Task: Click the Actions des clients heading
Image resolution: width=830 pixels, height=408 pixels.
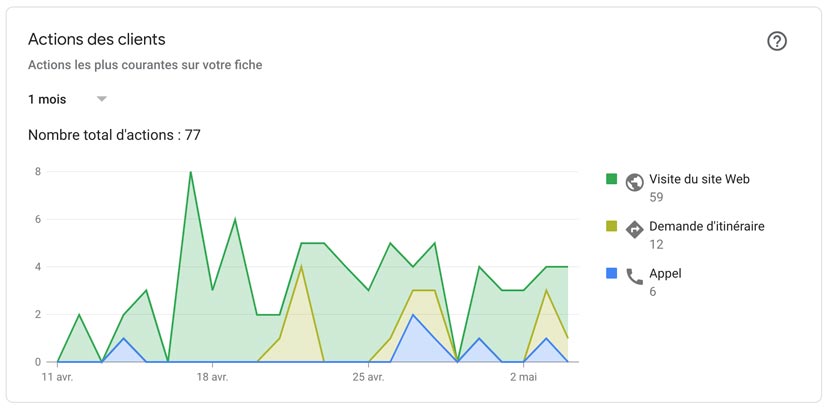Action: click(96, 39)
